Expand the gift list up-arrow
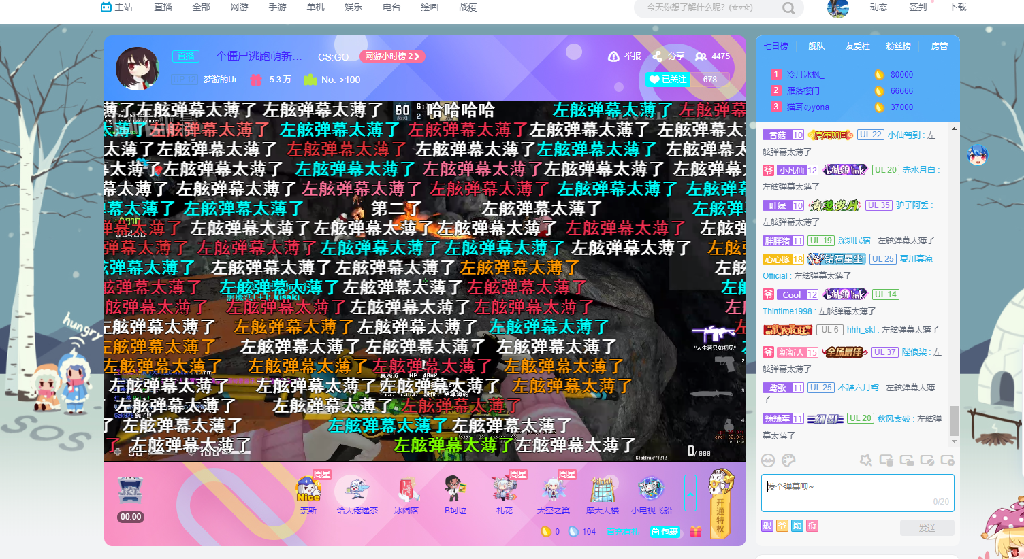 [690, 494]
